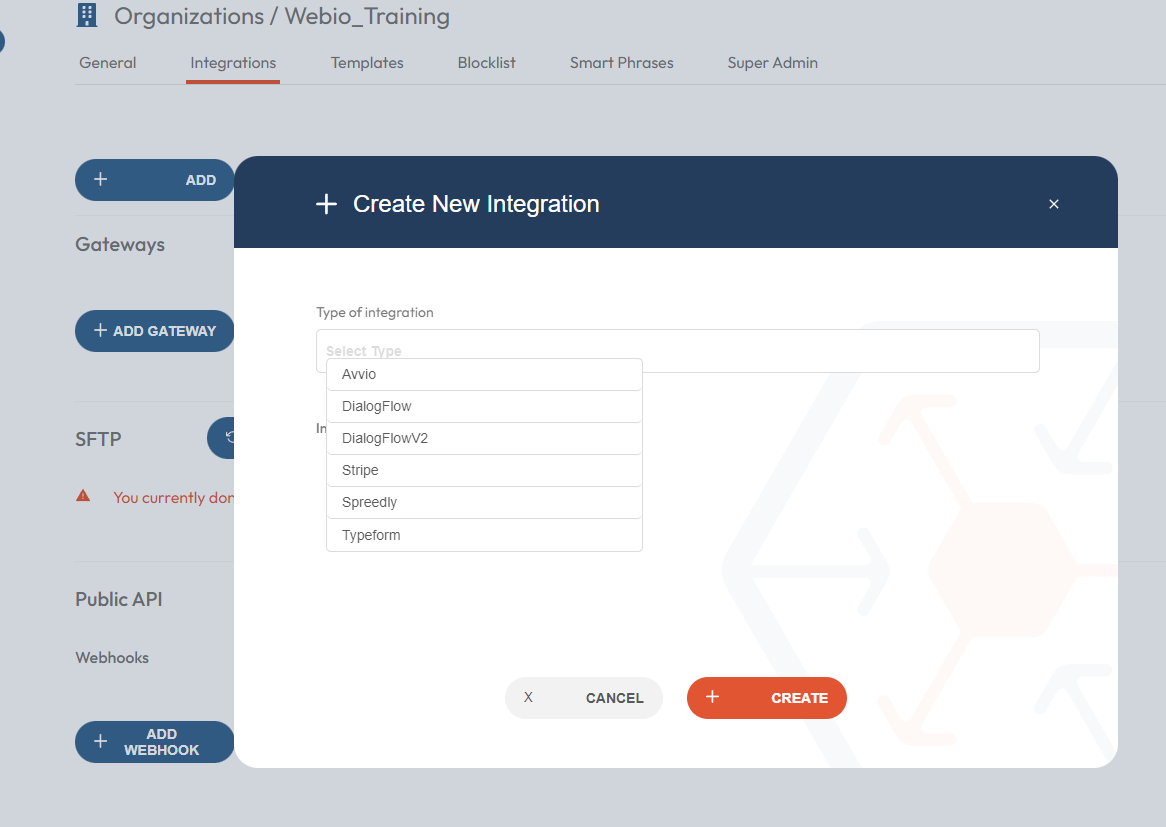Click the Create New Integration title text

click(476, 204)
